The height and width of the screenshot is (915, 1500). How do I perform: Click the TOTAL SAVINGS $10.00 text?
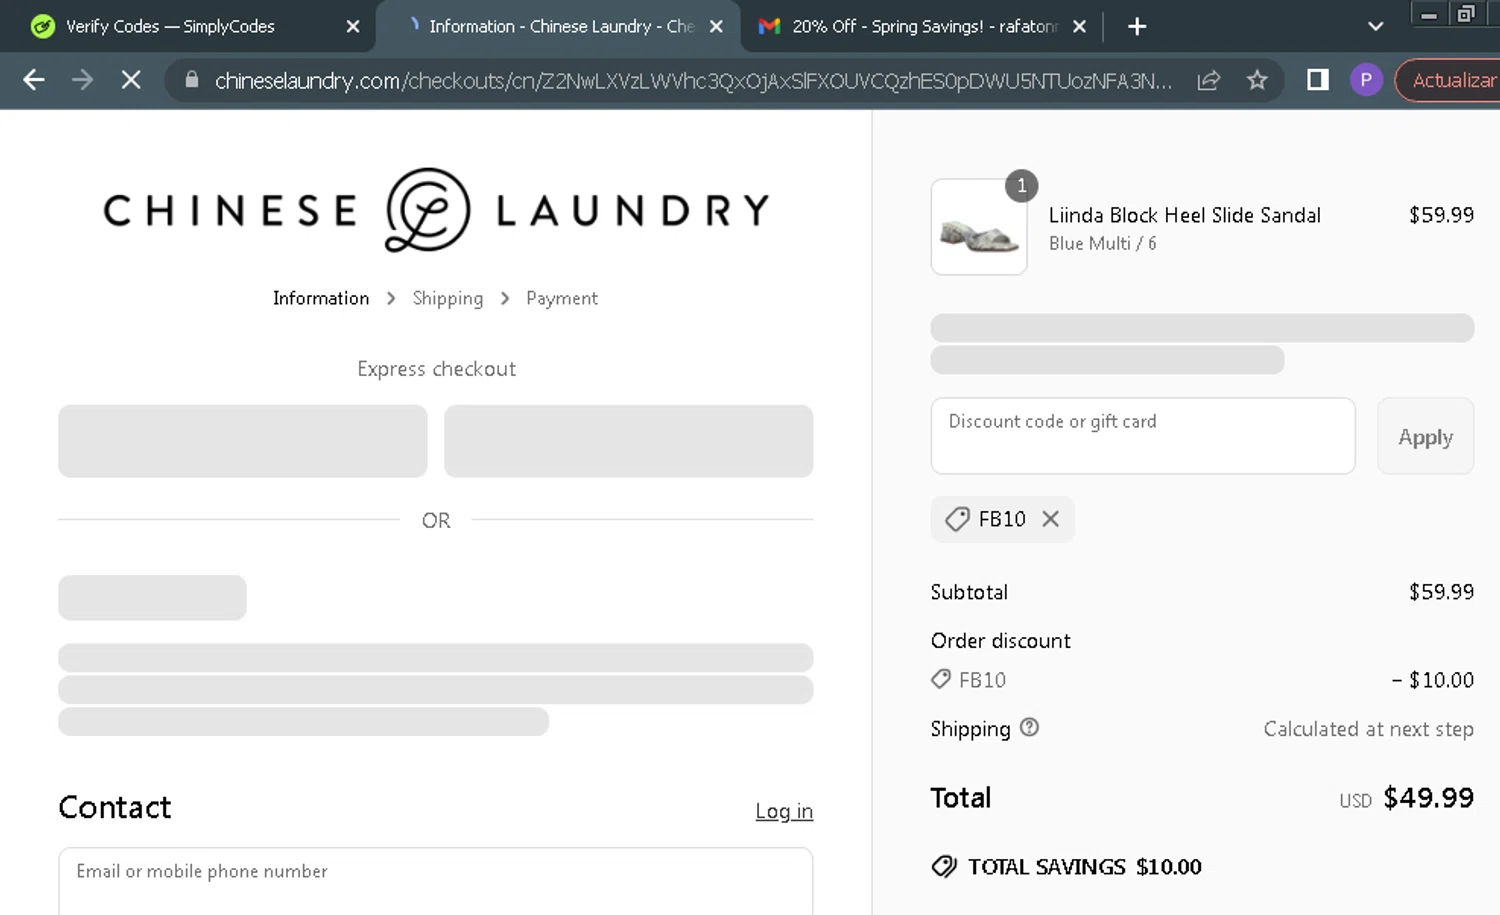pyautogui.click(x=1084, y=867)
